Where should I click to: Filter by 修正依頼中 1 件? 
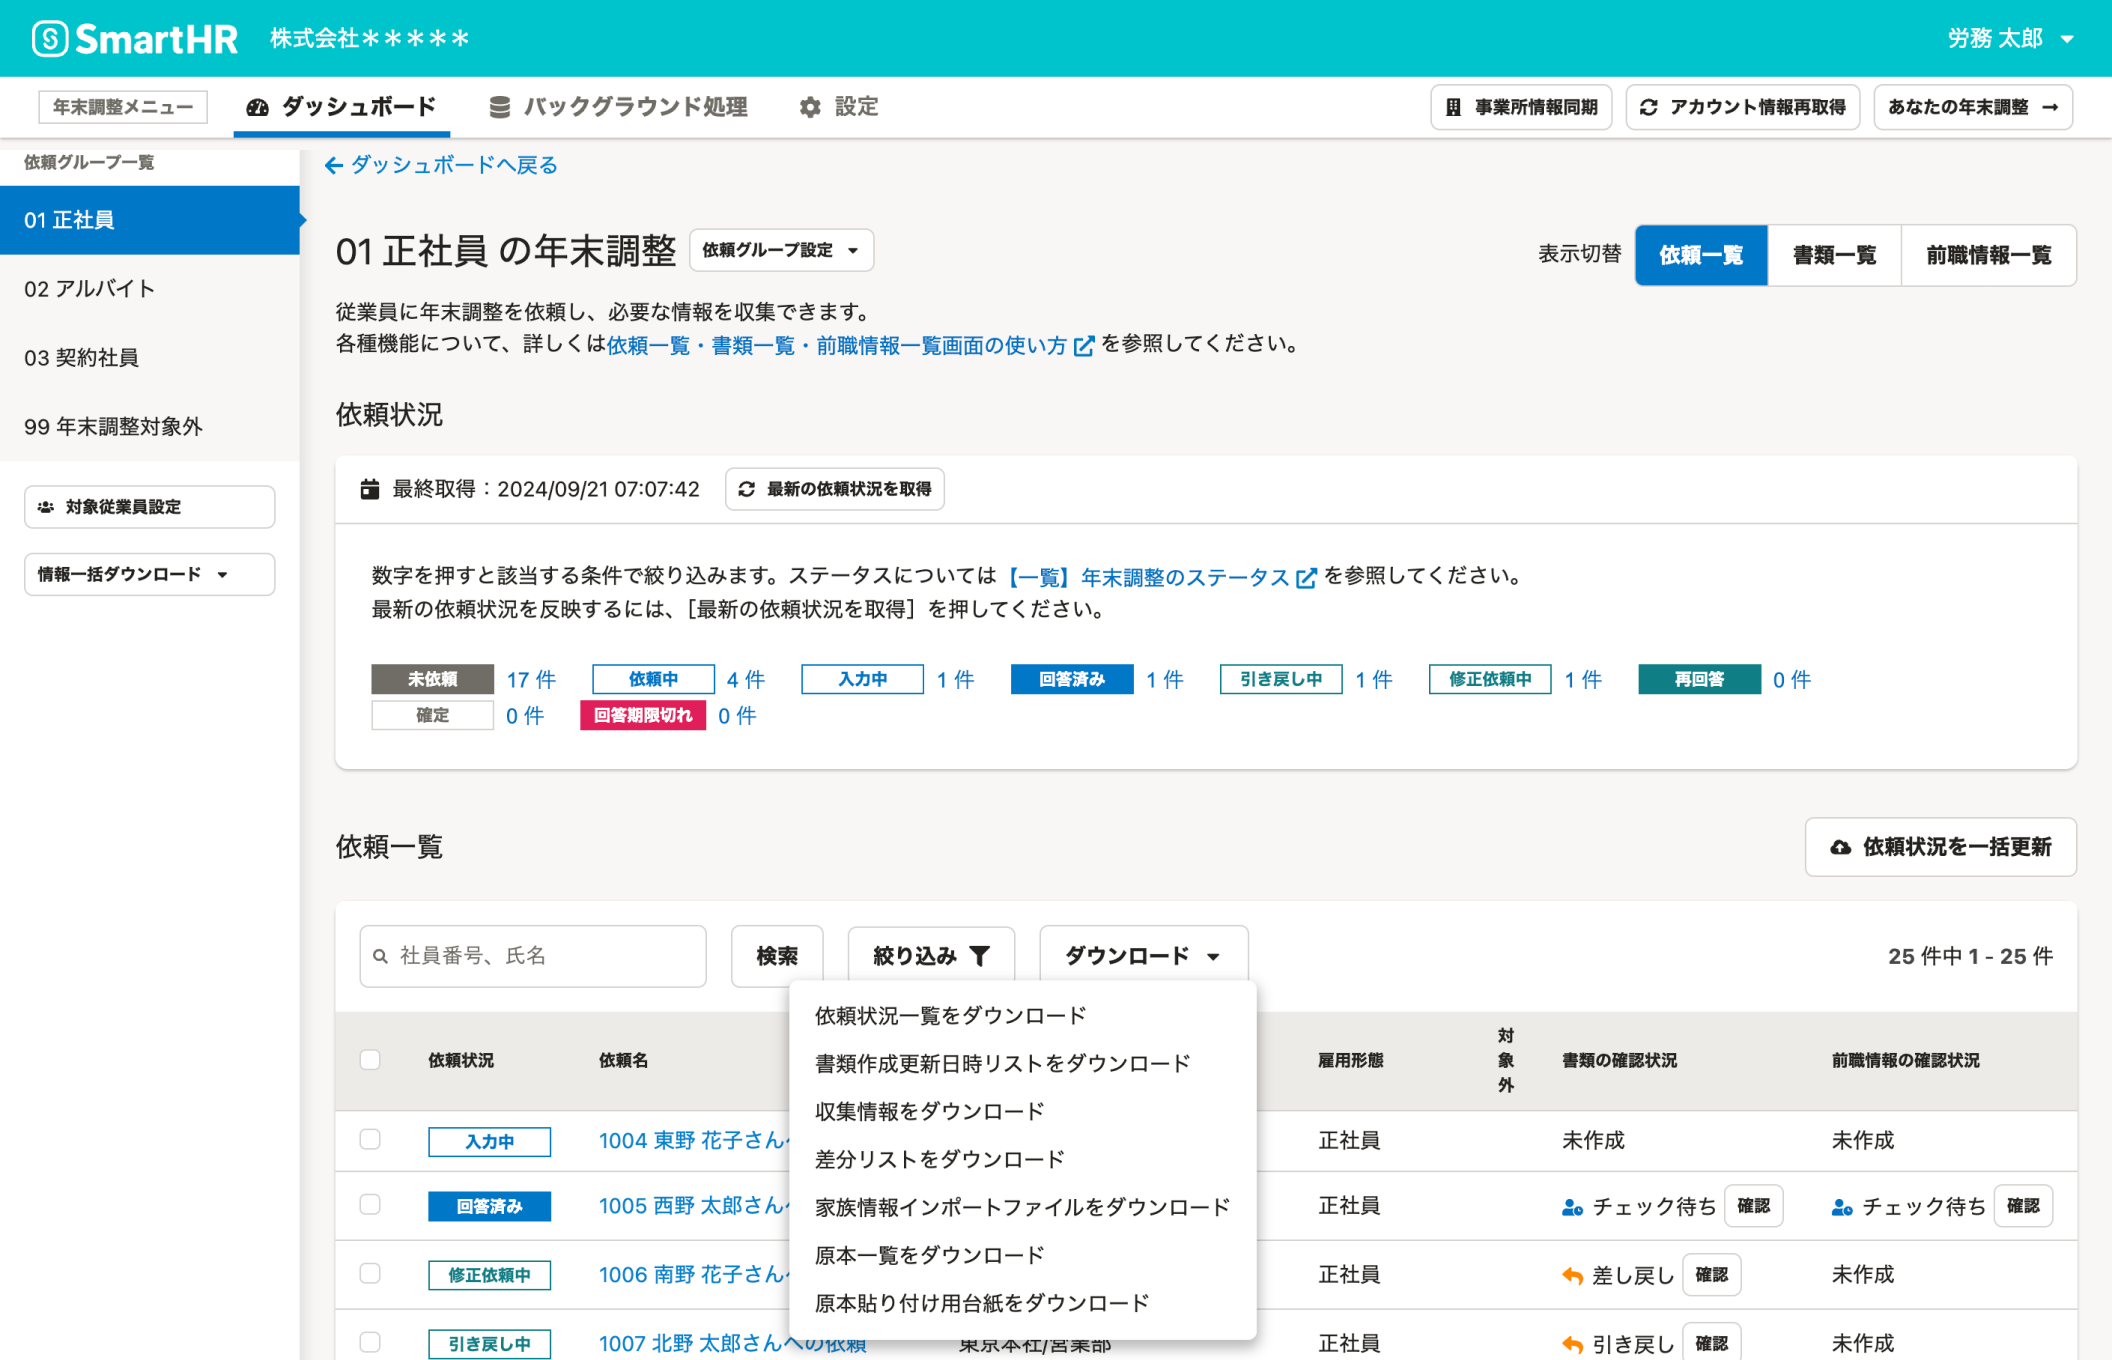(x=1582, y=680)
